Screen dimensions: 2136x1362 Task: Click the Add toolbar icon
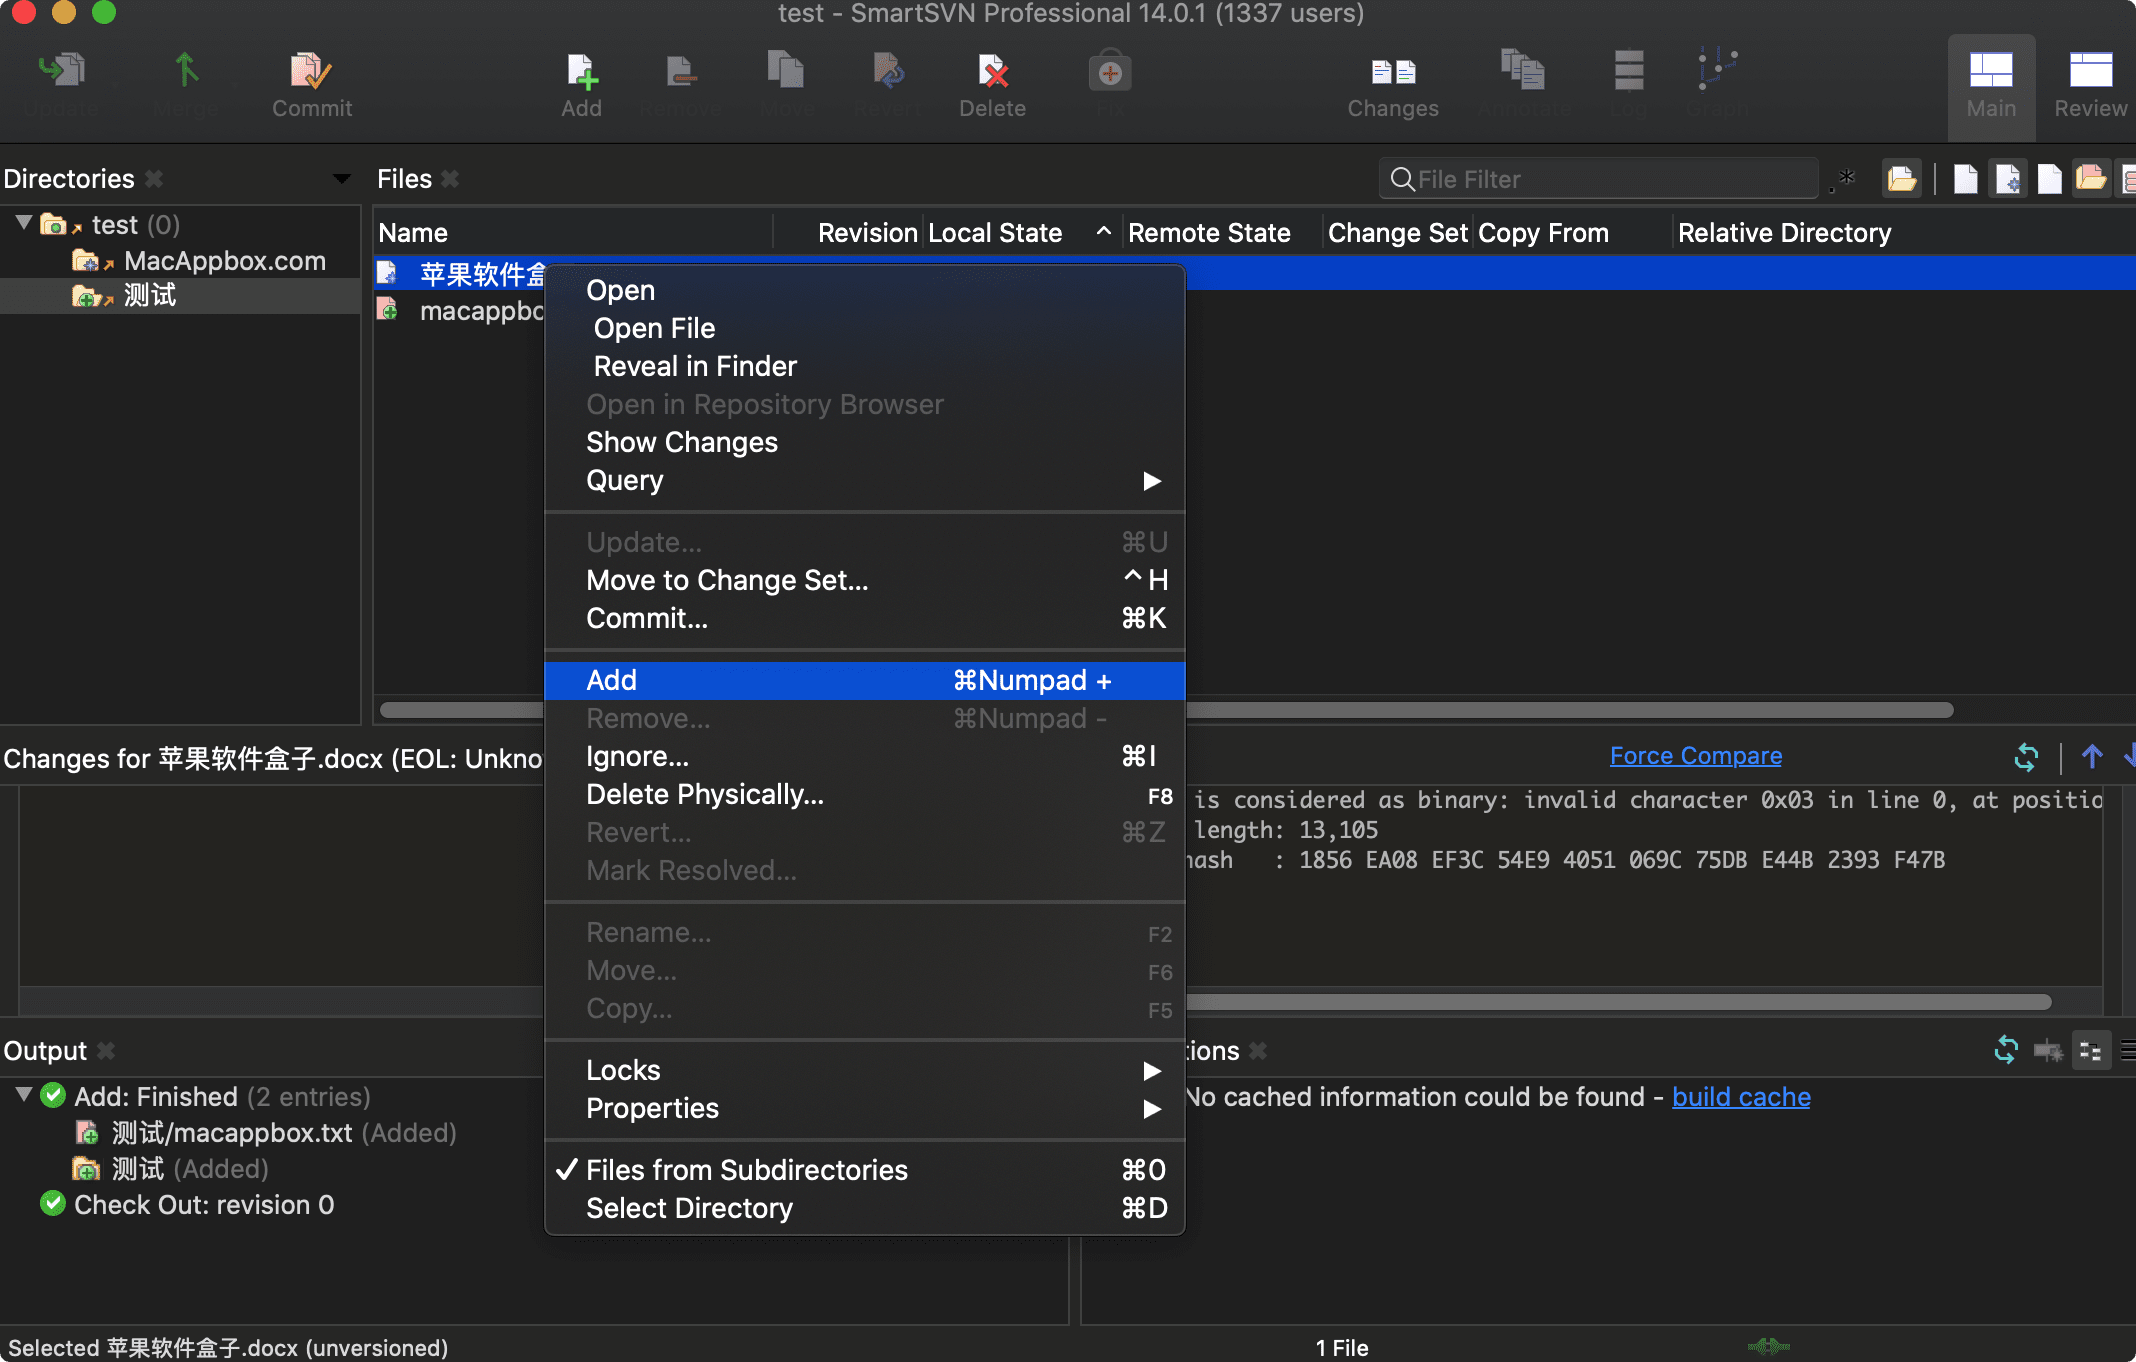pyautogui.click(x=581, y=85)
